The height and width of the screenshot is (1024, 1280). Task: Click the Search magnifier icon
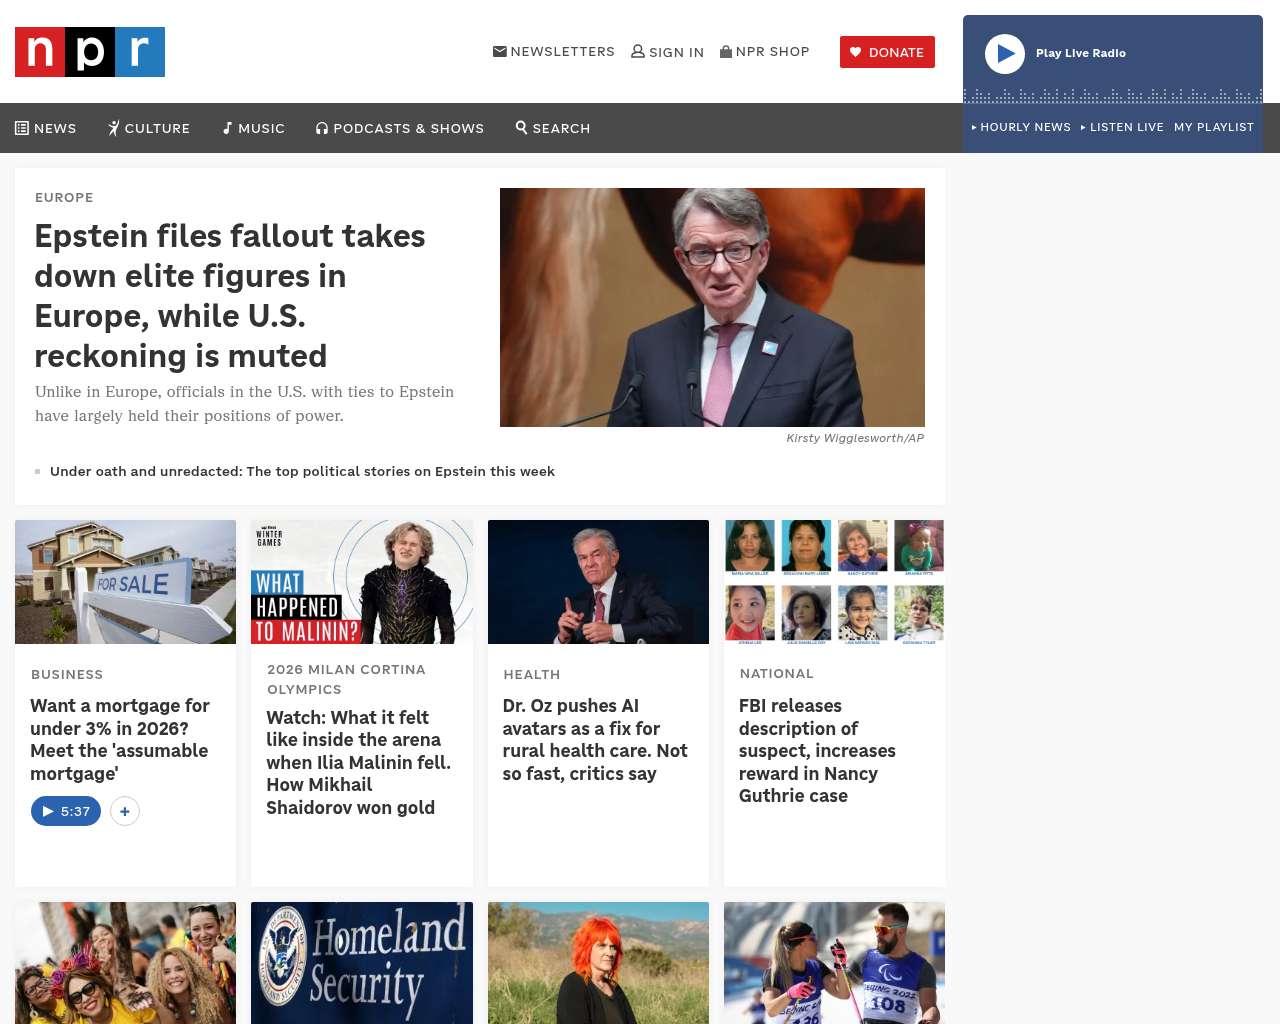point(521,127)
